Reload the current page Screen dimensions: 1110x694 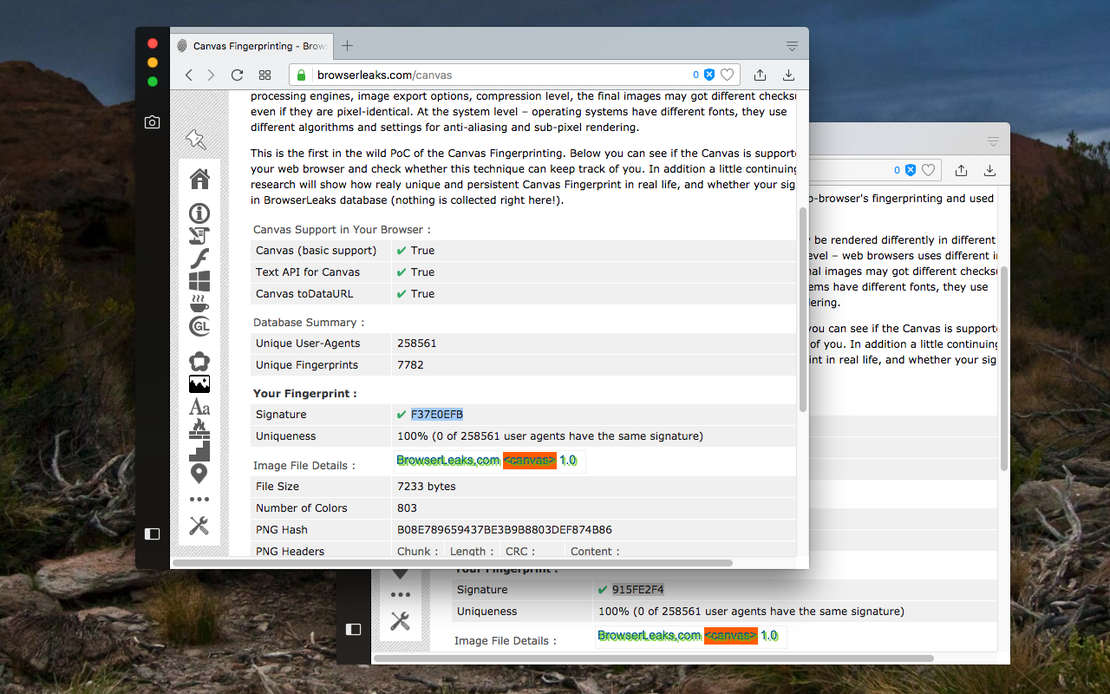(237, 74)
